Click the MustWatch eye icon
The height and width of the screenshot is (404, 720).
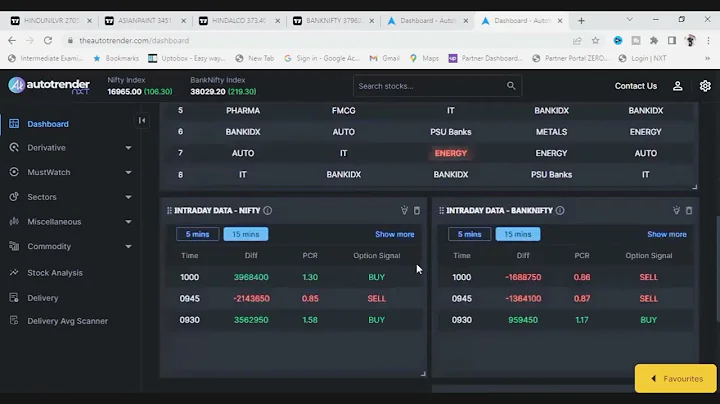point(14,172)
